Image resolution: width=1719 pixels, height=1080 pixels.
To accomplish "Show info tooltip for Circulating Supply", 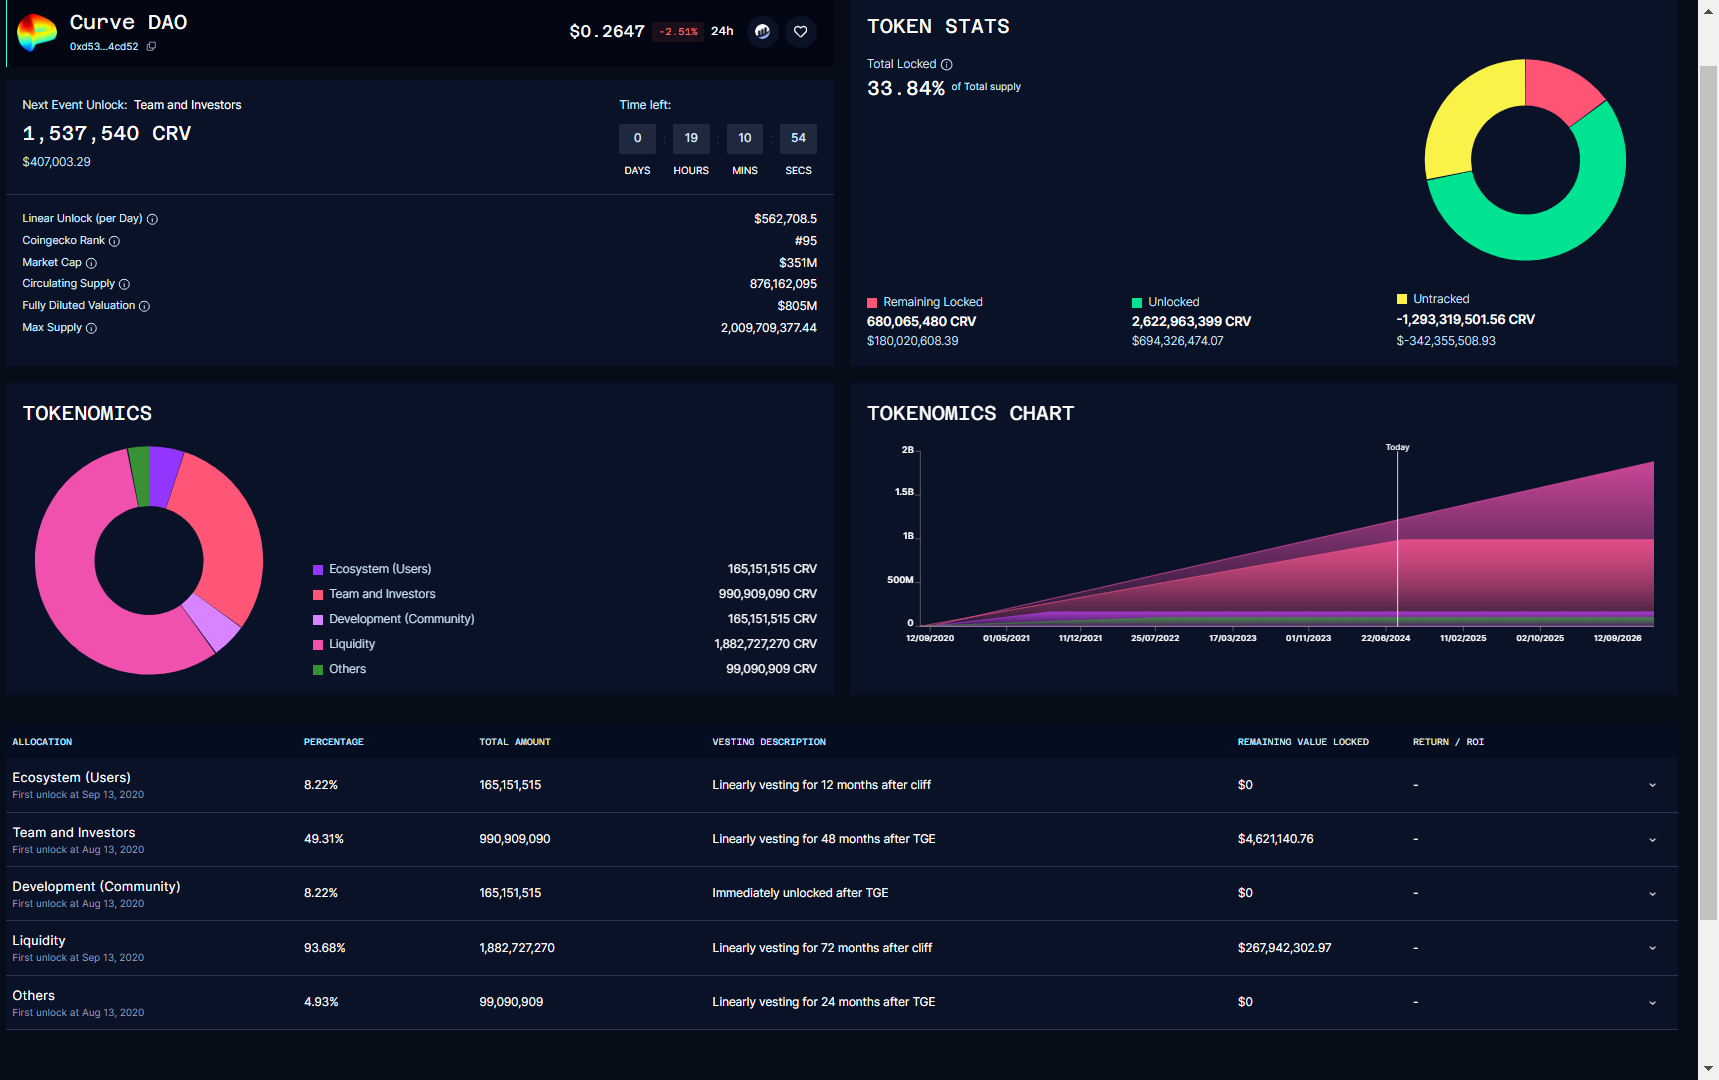I will click(124, 284).
